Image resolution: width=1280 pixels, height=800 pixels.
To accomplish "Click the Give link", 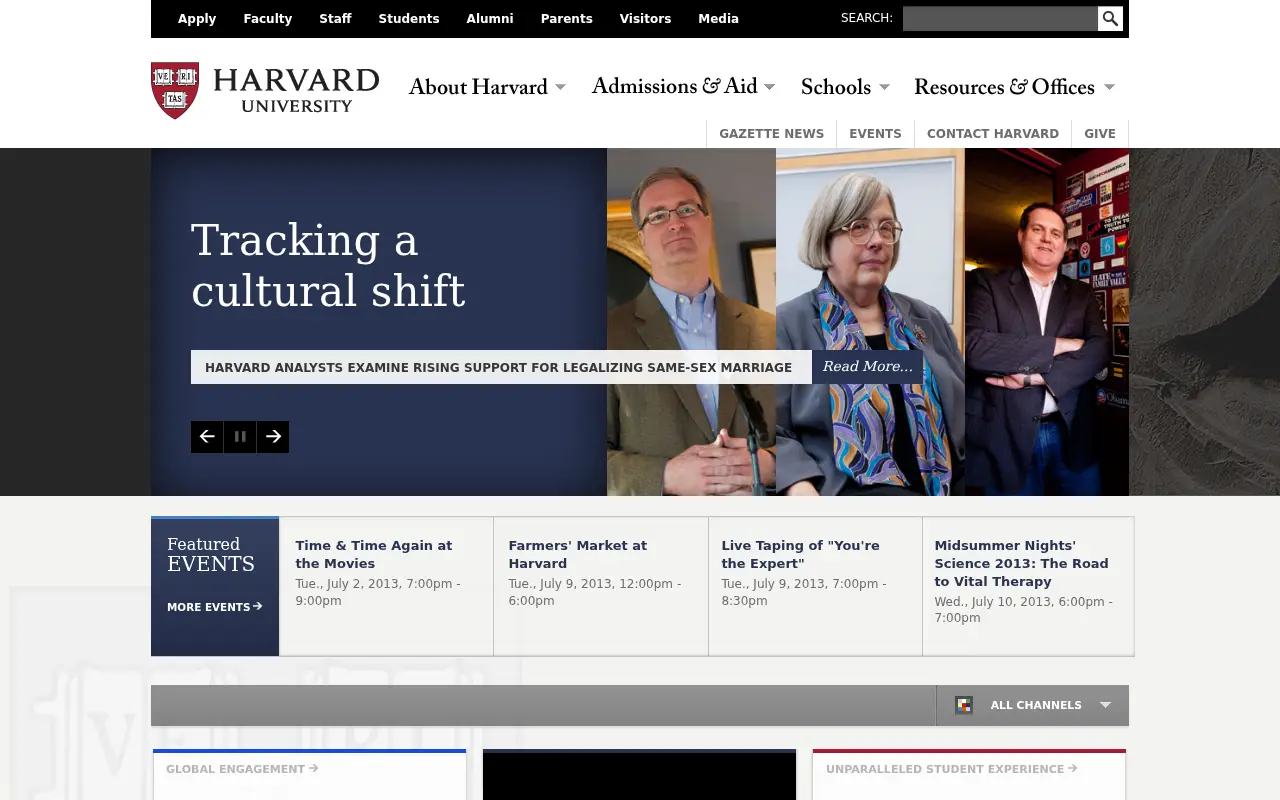I will coord(1100,134).
